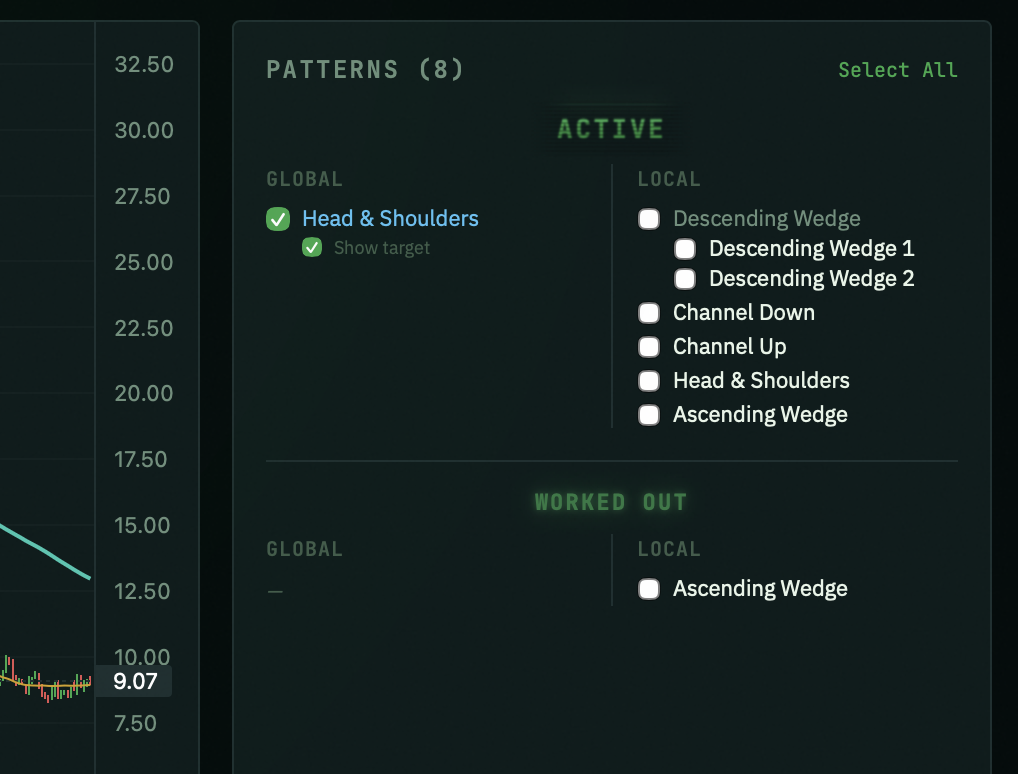Toggle the Channel Down checkbox
The width and height of the screenshot is (1018, 774).
[x=649, y=313]
